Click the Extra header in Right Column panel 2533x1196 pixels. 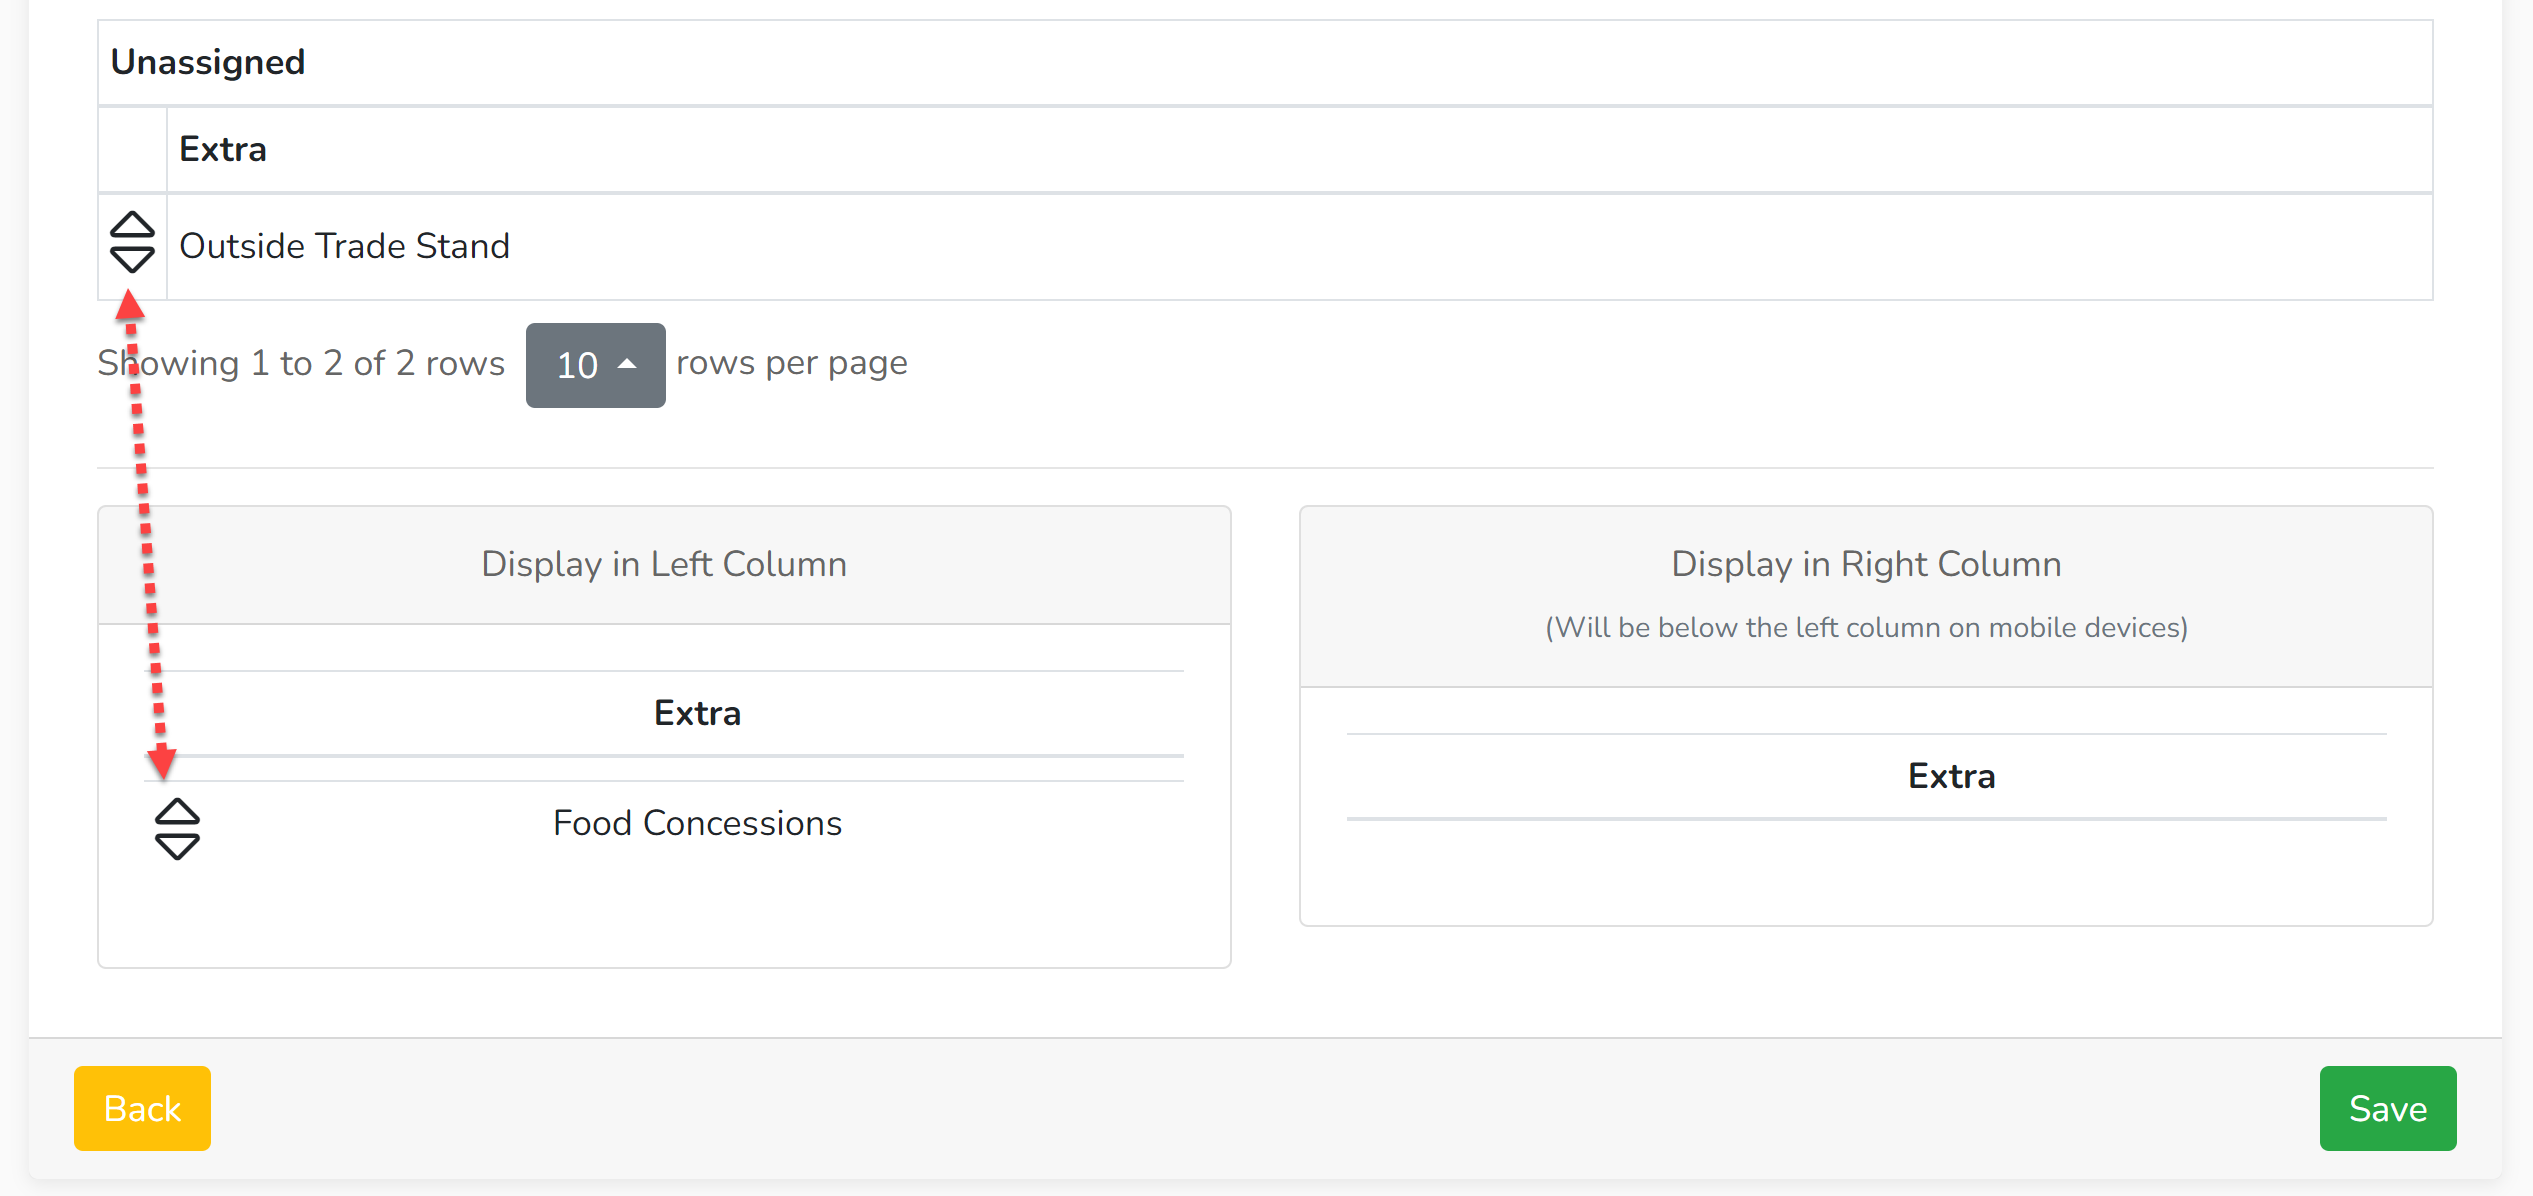(x=1951, y=776)
